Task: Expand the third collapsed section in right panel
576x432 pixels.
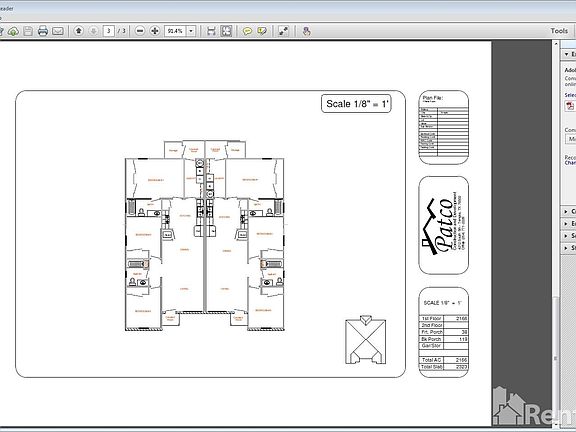Action: pos(566,236)
